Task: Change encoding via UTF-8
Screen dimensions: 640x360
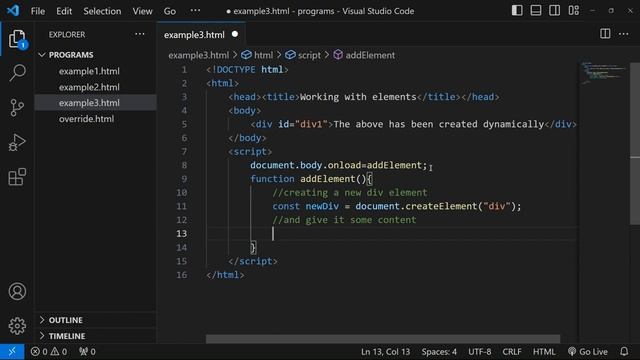Action: pyautogui.click(x=479, y=351)
